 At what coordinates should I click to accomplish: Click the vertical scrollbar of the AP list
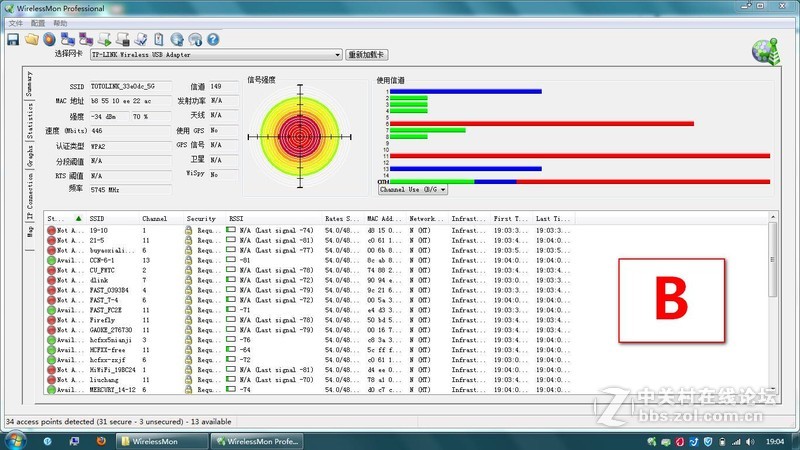772,303
